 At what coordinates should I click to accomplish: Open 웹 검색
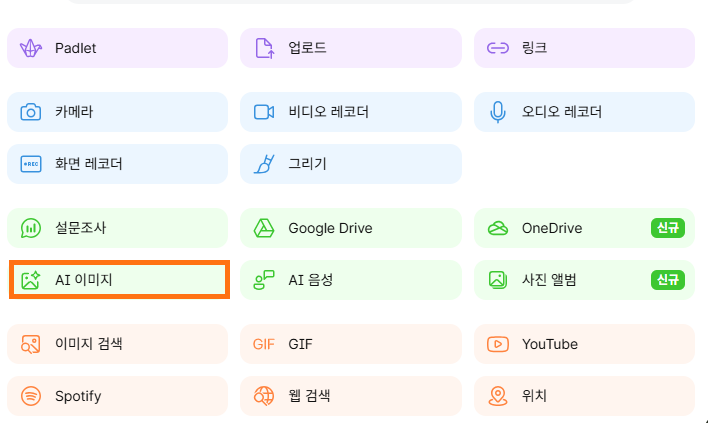coord(351,396)
